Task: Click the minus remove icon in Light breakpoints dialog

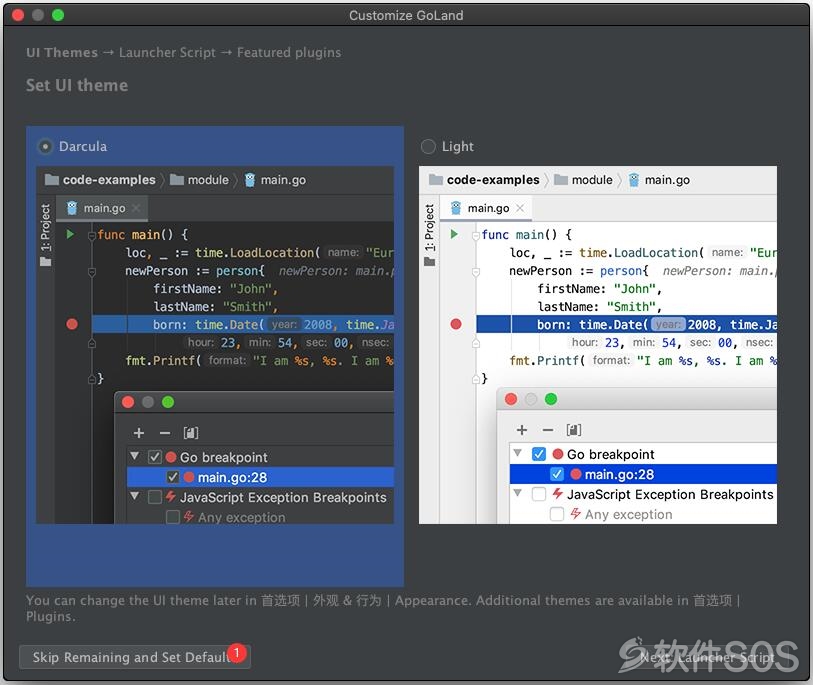Action: click(548, 430)
